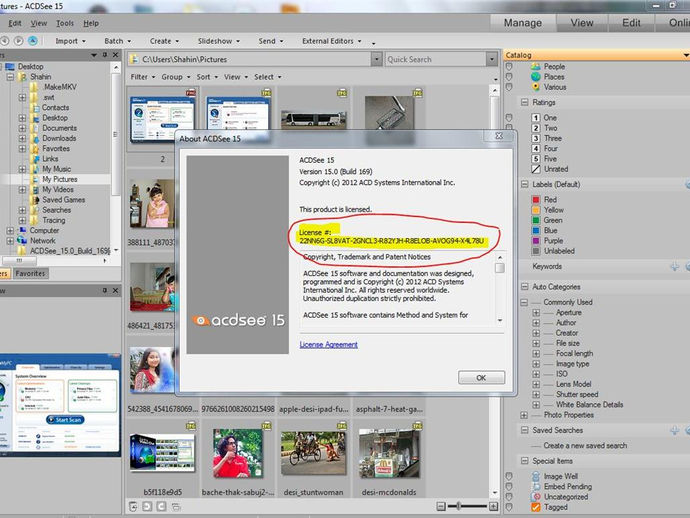Toggle Easy-Select shield beside Uncategorized
This screenshot has width=690, height=518.
tap(509, 496)
